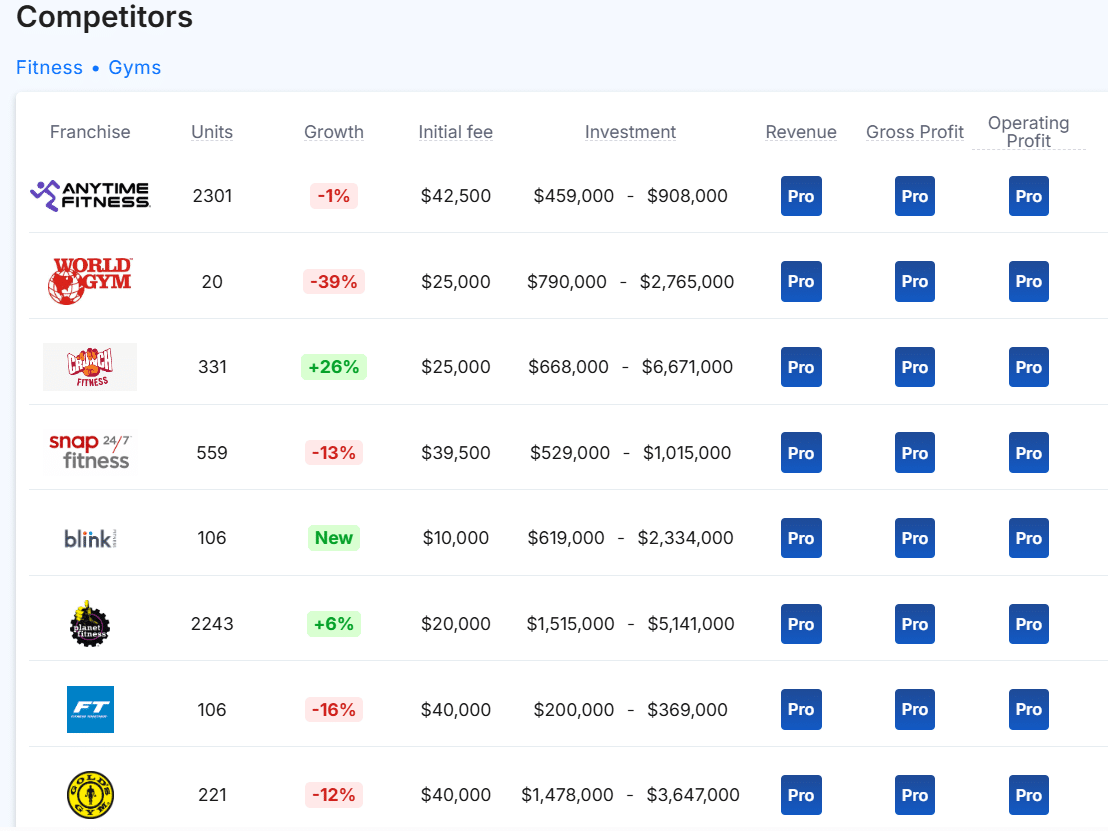Unlock World Gym Operating Profit Pro button
Screen dimensions: 1108x831
click(1028, 281)
